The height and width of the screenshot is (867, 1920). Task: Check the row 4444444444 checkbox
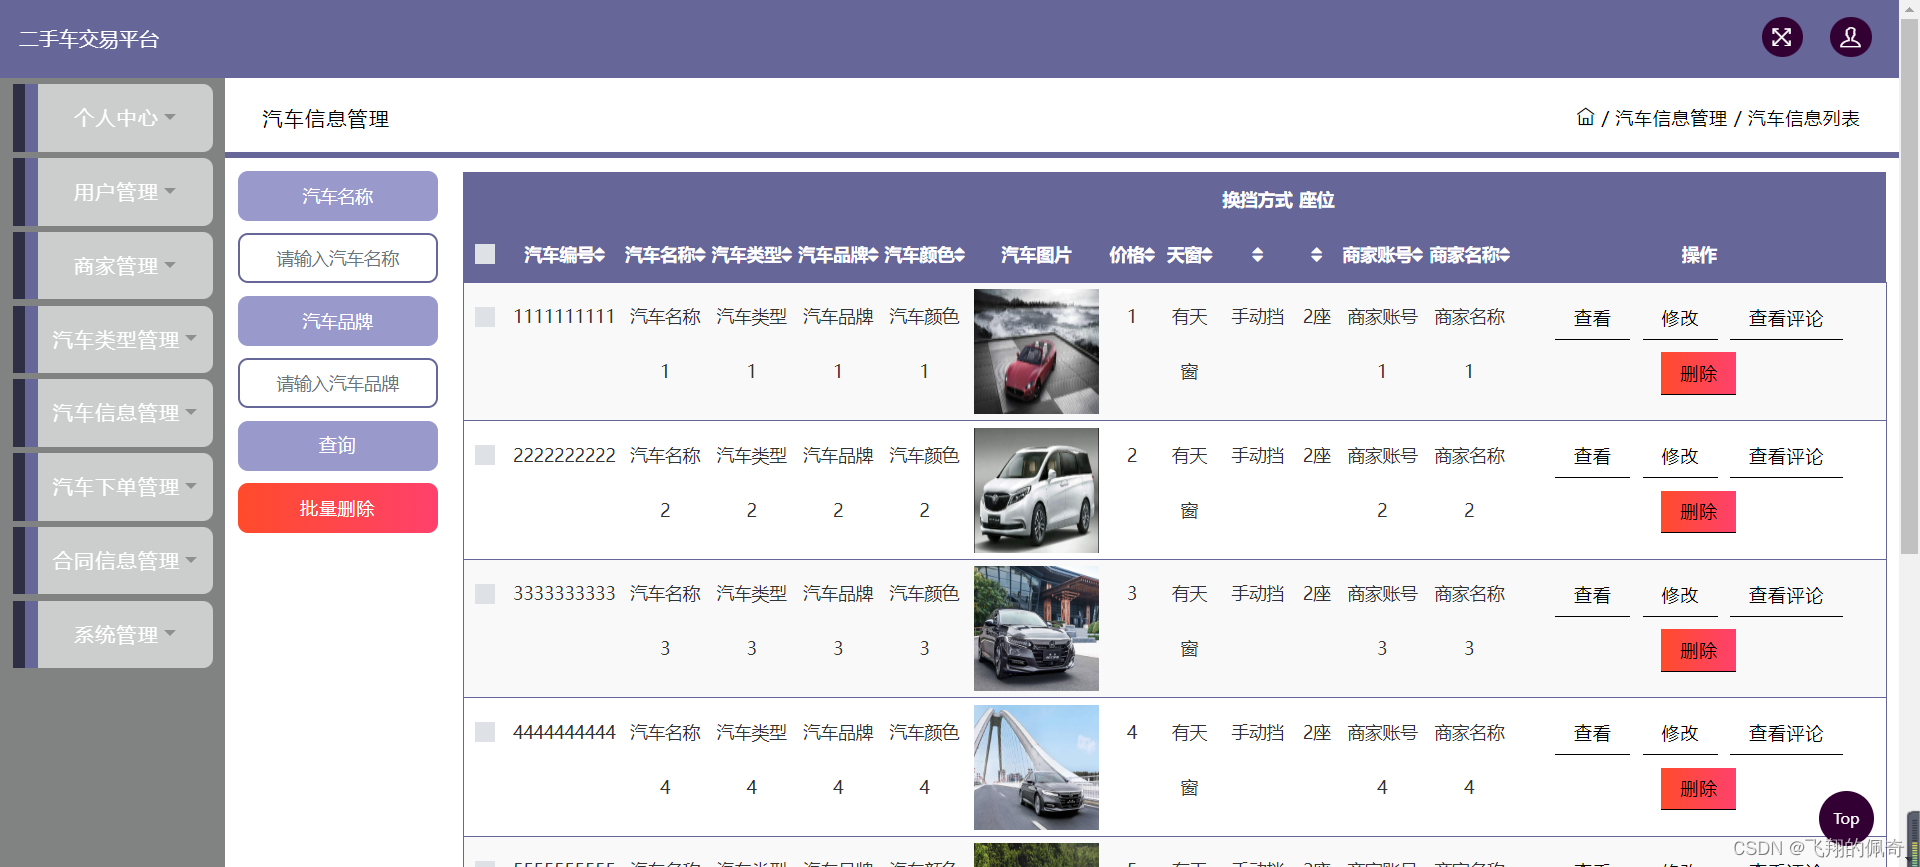point(485,732)
